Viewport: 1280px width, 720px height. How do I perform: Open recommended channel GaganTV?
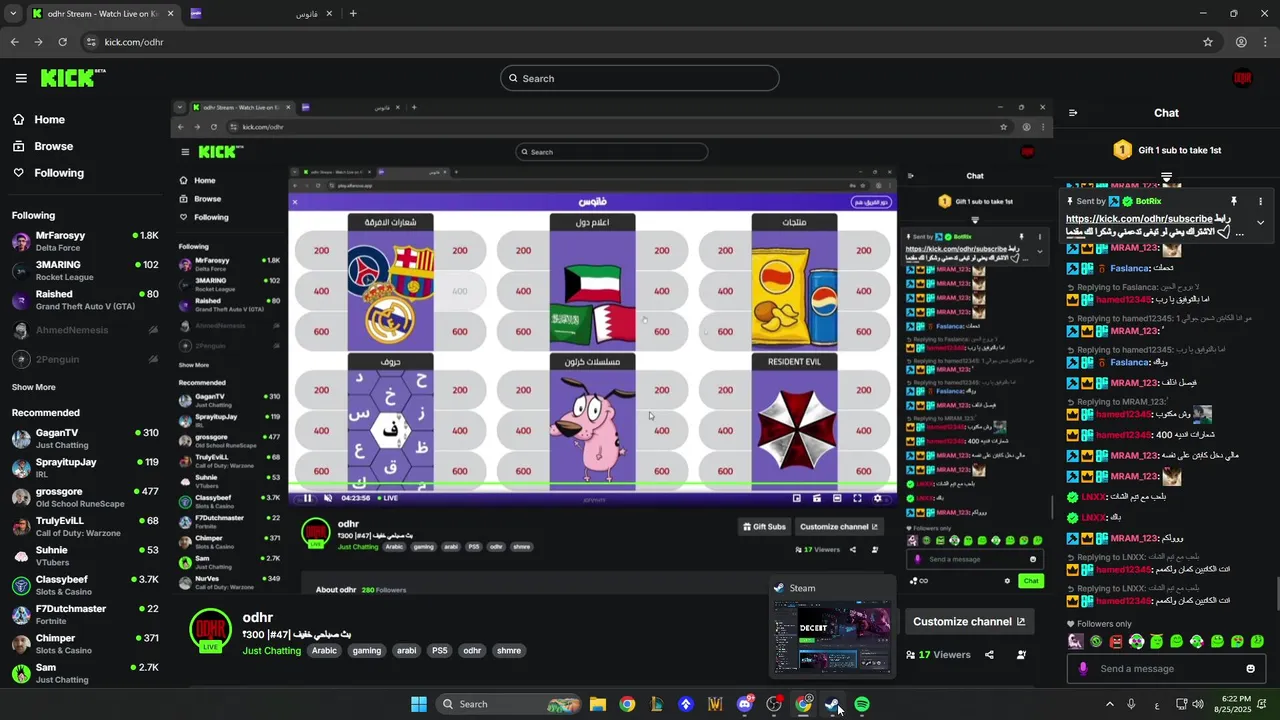pyautogui.click(x=85, y=439)
